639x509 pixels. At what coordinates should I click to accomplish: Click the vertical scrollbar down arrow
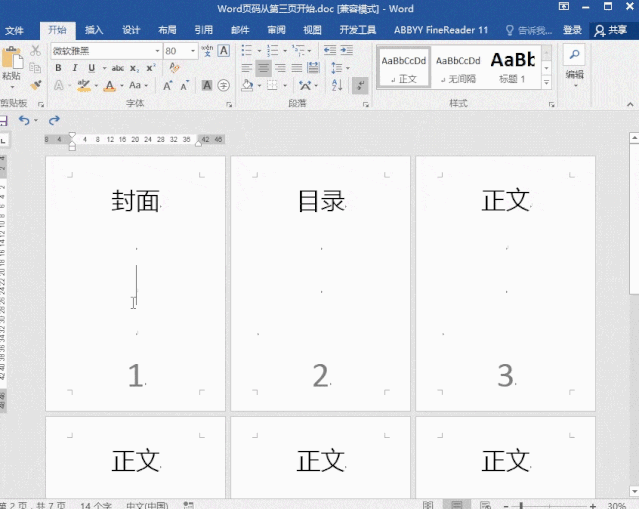point(634,491)
